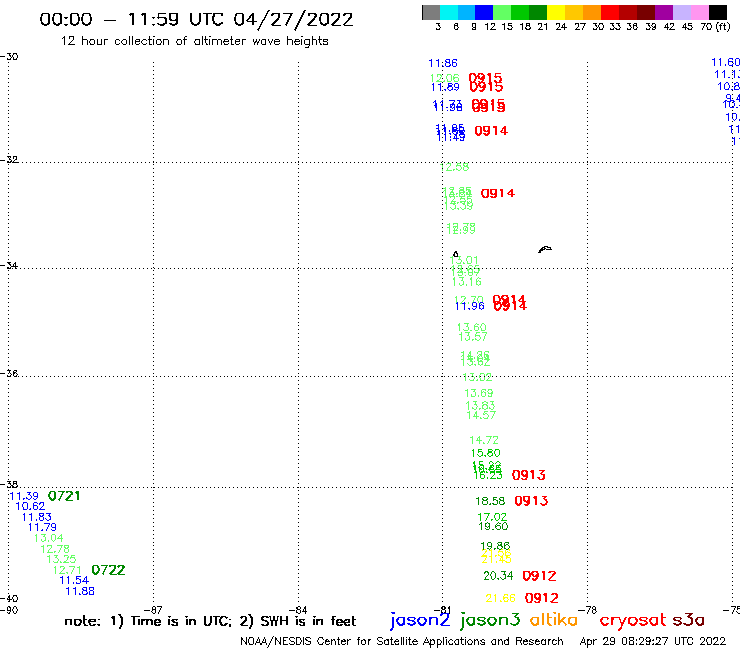
Task: Click the 'NOAA/NESDIS Center for Satellite Applications and Research' footer
Action: click(402, 642)
